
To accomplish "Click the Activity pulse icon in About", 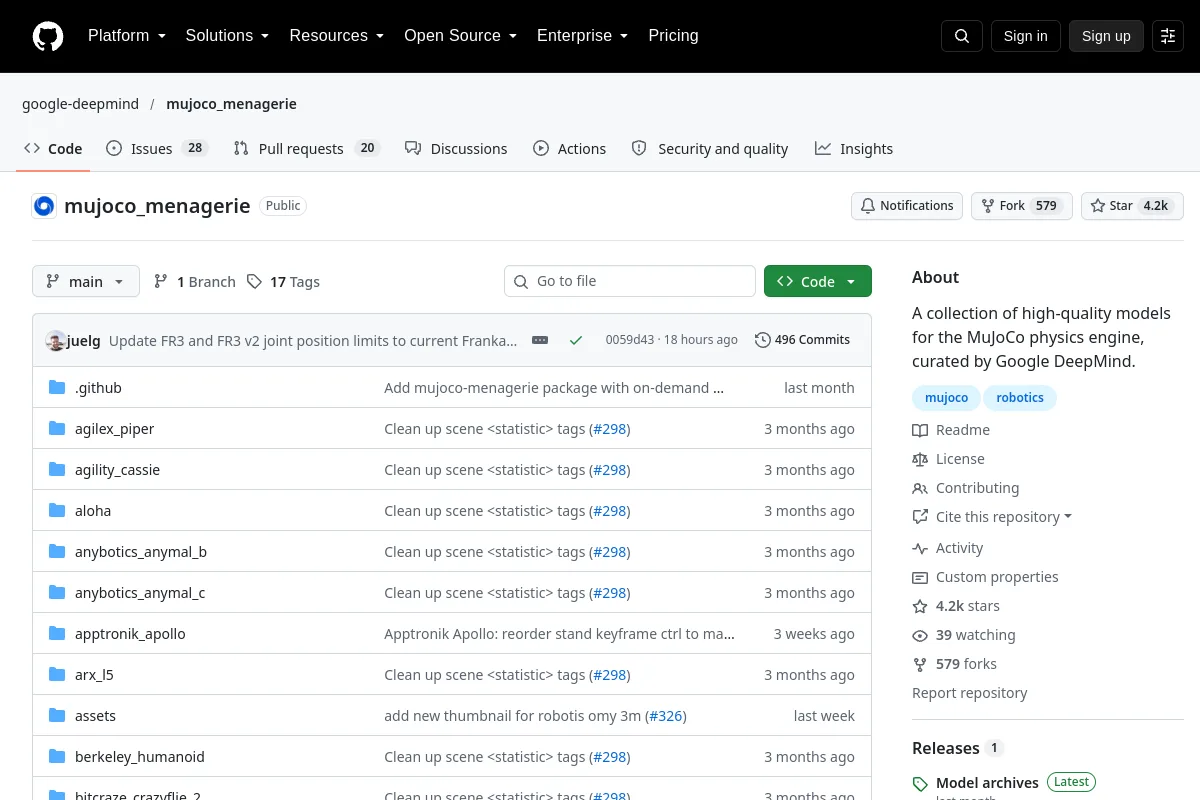I will coord(920,548).
